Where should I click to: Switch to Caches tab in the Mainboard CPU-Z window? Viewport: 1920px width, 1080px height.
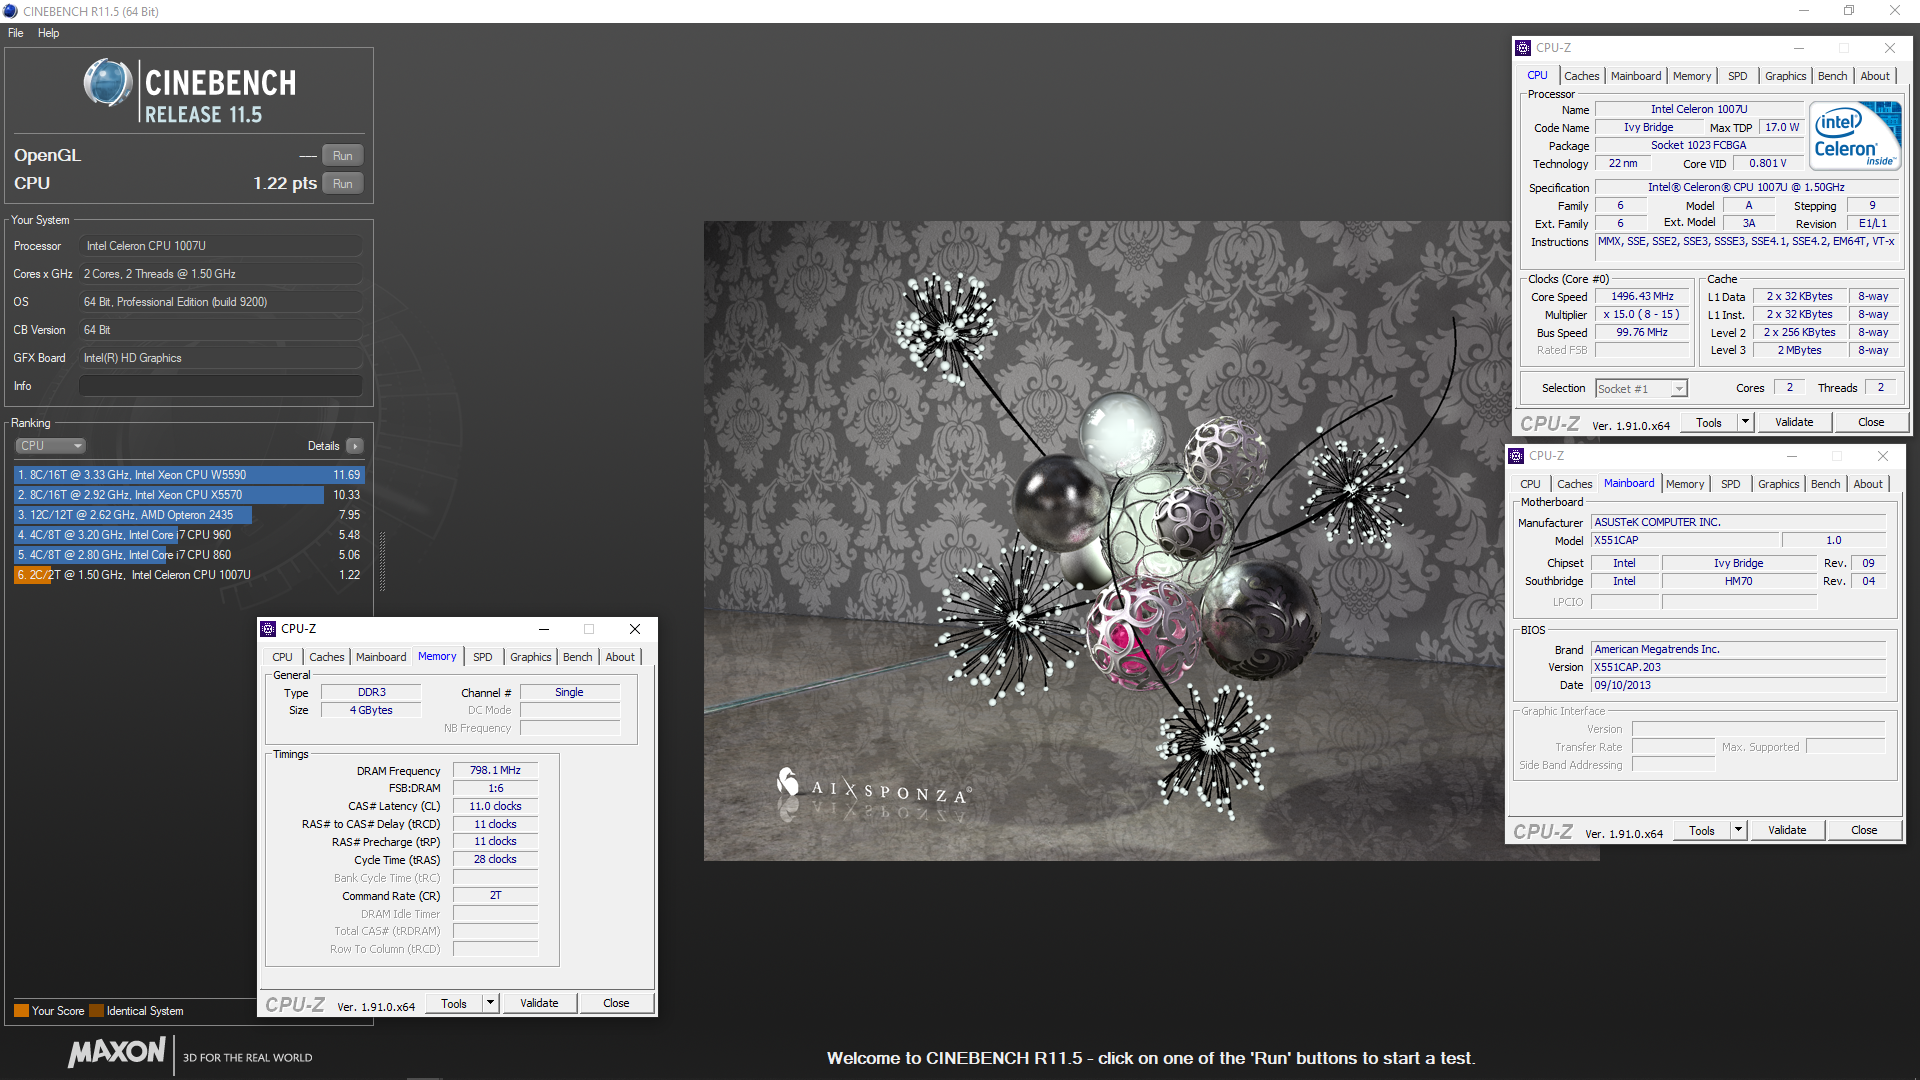point(1574,484)
